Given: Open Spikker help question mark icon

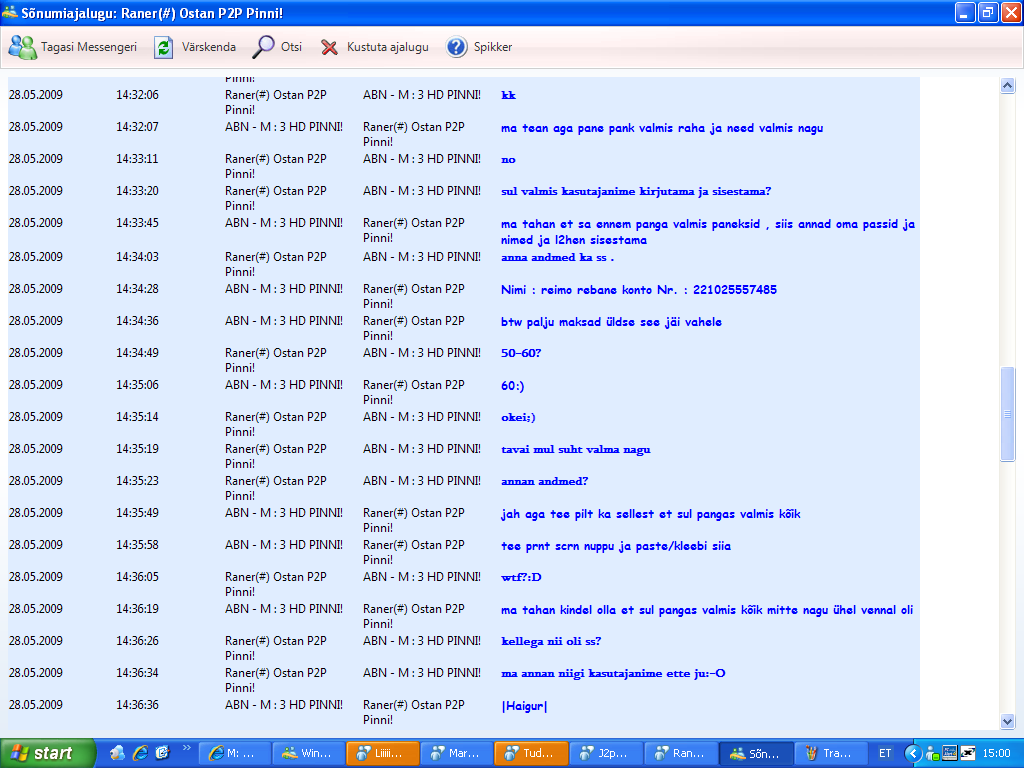Looking at the screenshot, I should point(457,47).
